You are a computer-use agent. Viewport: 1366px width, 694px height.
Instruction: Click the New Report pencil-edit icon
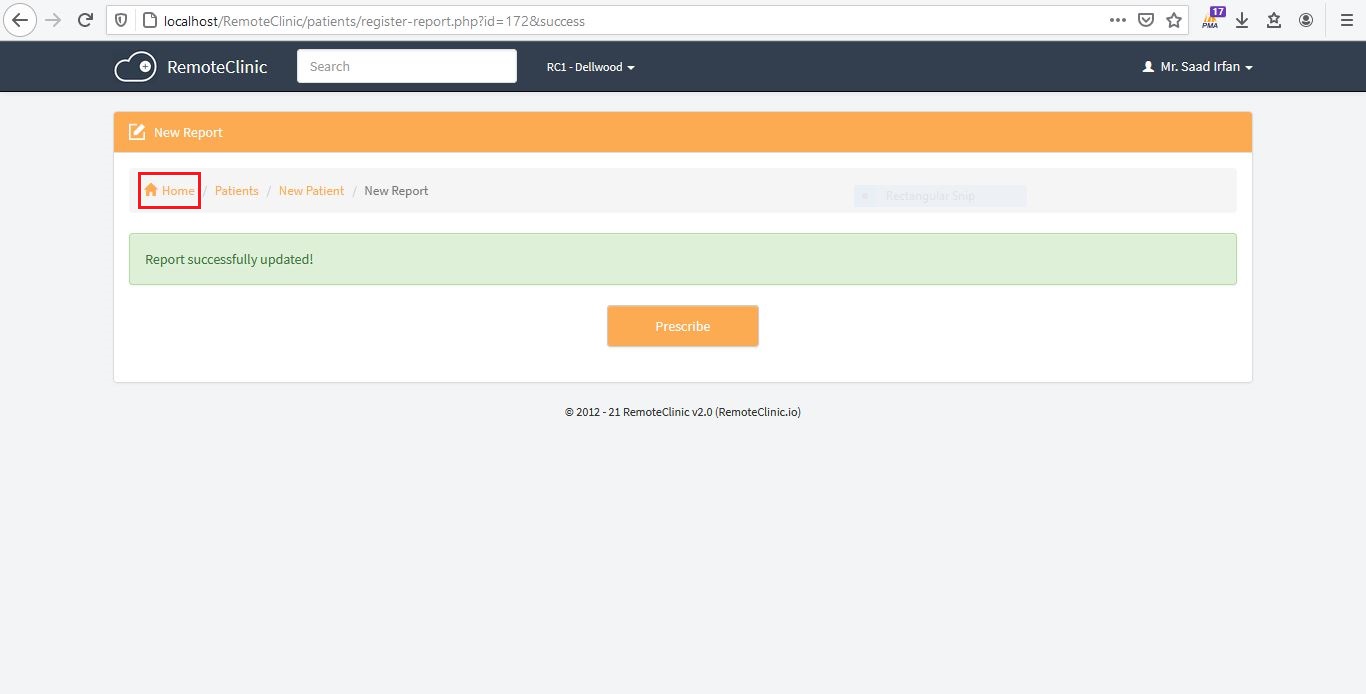coord(137,132)
